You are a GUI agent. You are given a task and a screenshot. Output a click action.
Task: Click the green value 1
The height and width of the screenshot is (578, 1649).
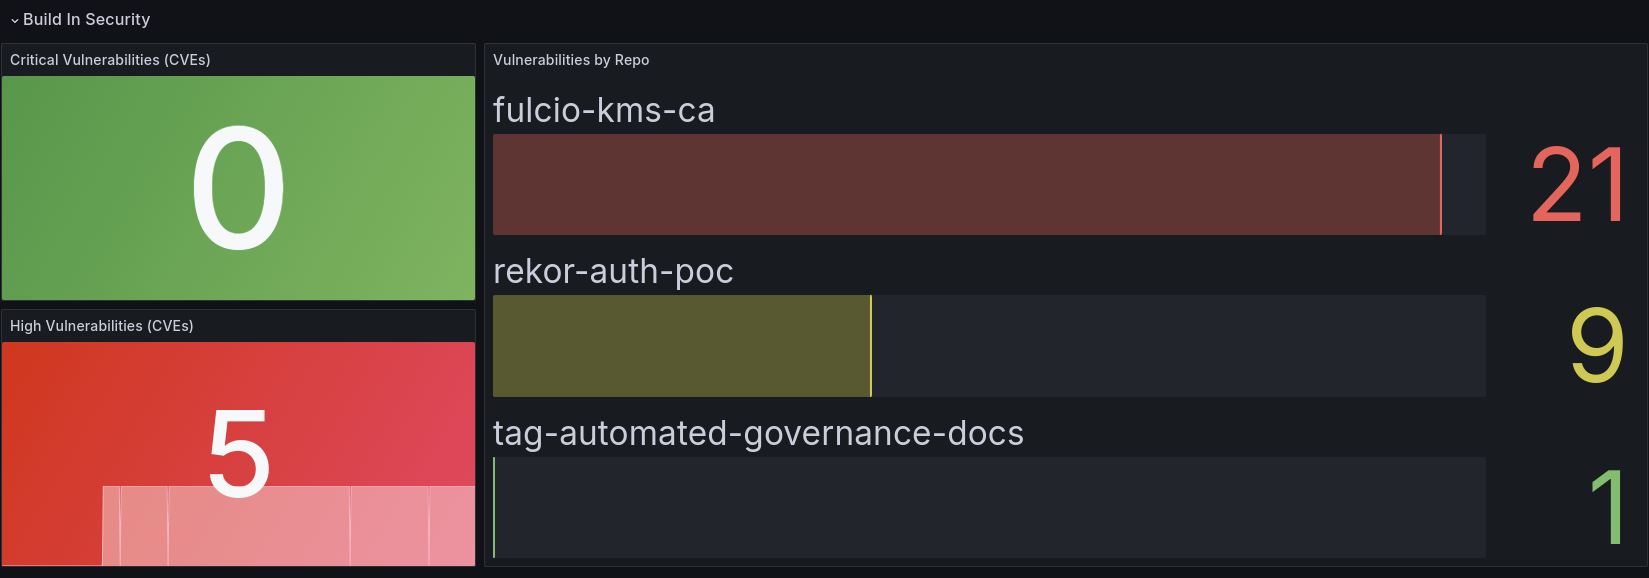coord(1607,507)
